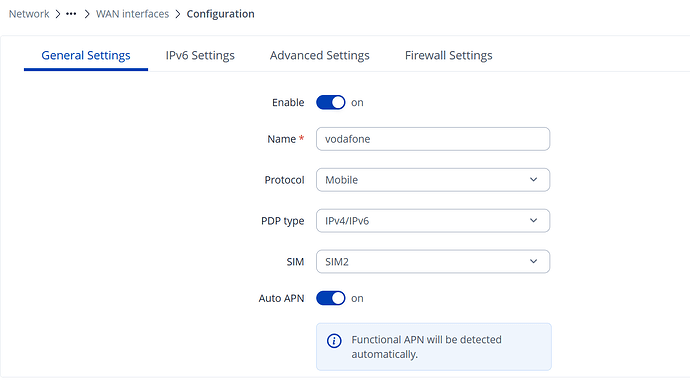Open the Protocol dropdown showing Mobile
690x392 pixels.
(x=433, y=180)
